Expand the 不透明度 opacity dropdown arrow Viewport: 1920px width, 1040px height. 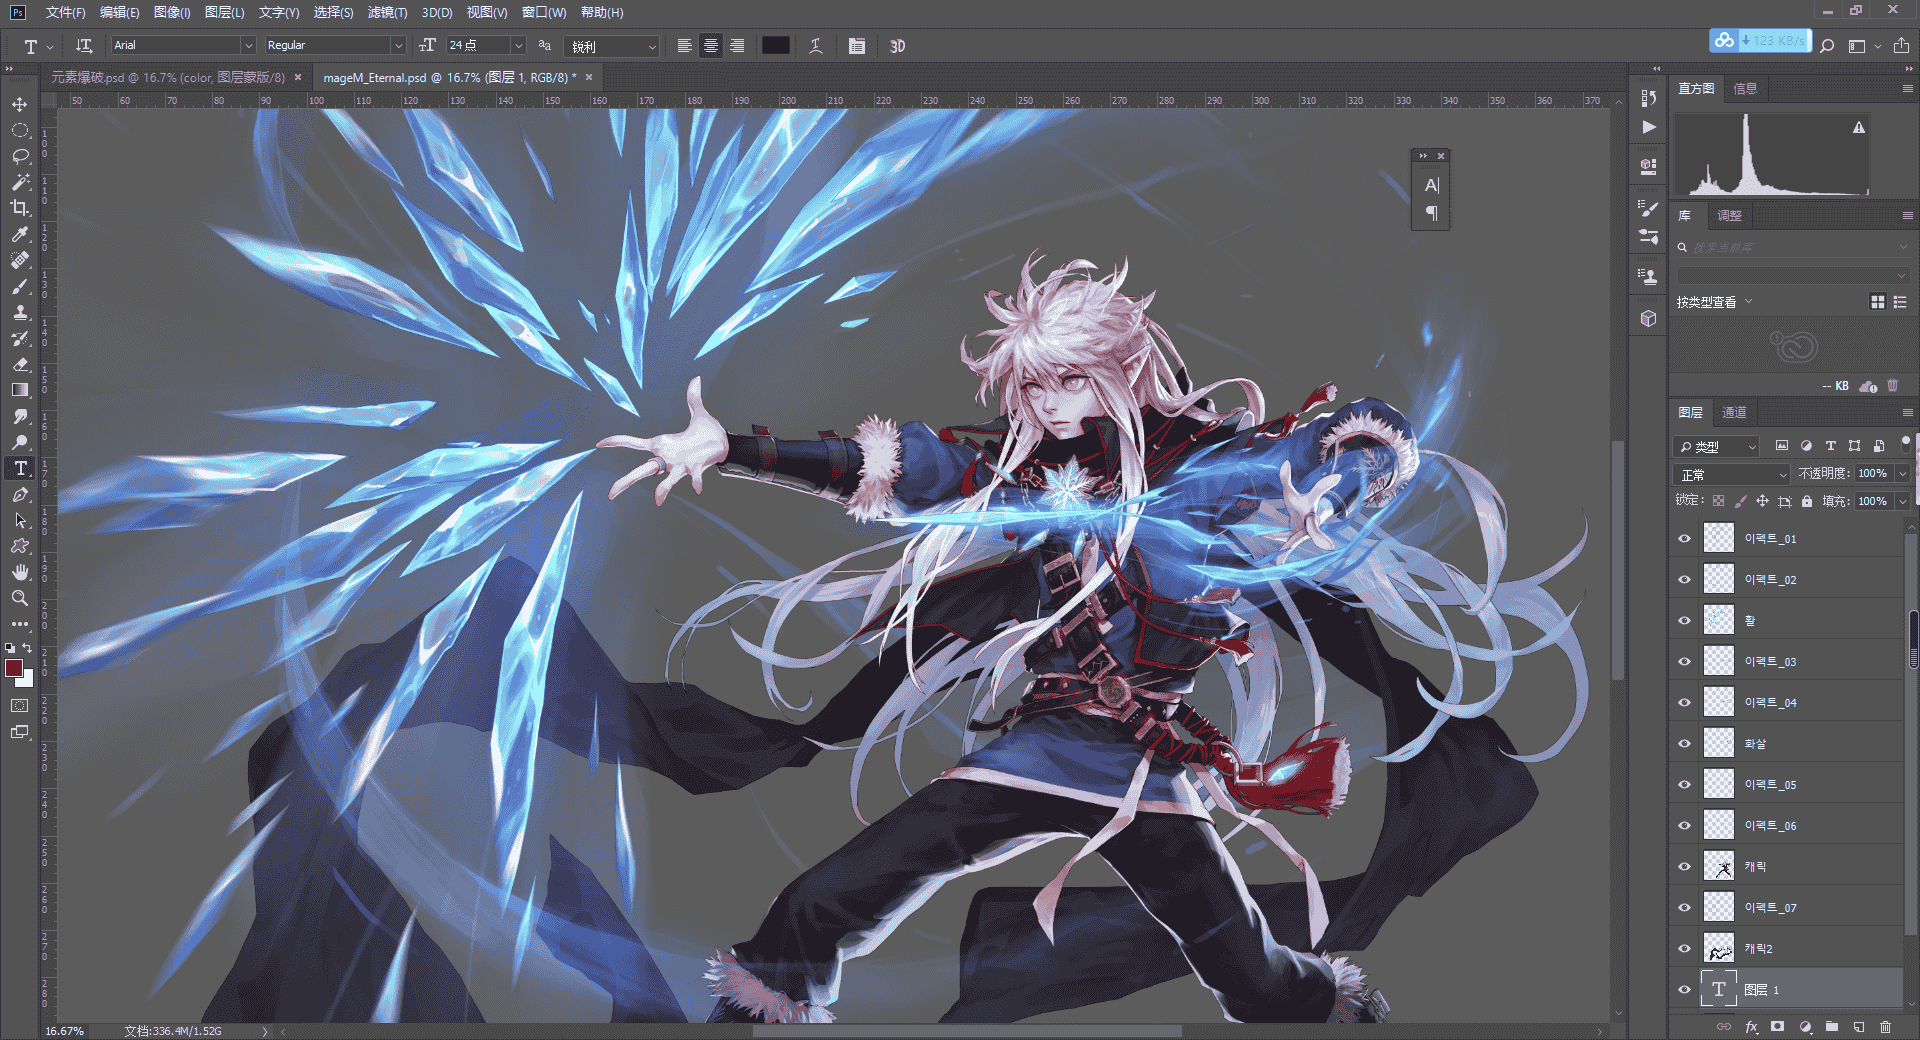coord(1902,474)
